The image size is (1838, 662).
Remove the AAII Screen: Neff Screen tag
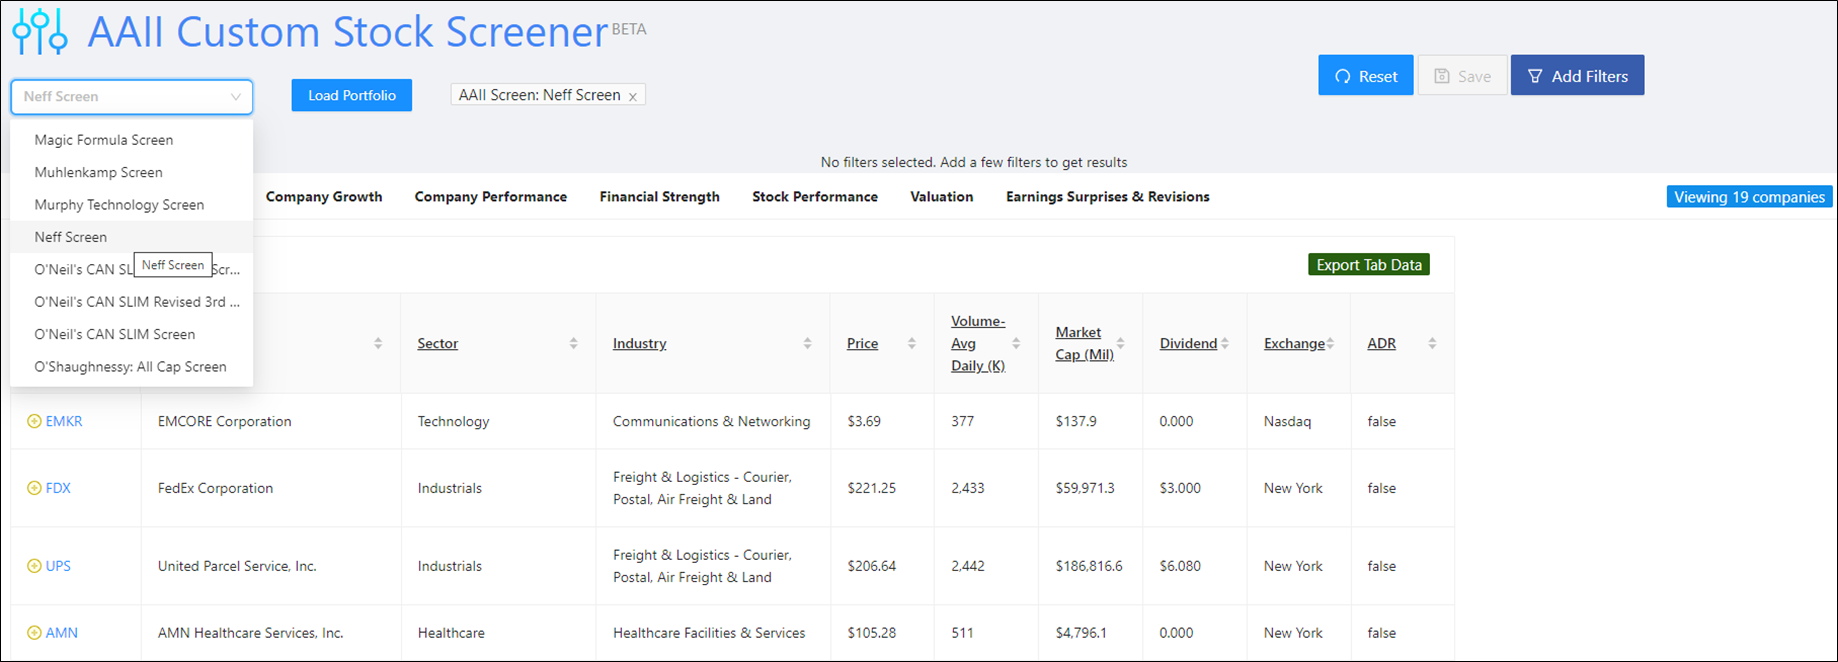pyautogui.click(x=633, y=97)
